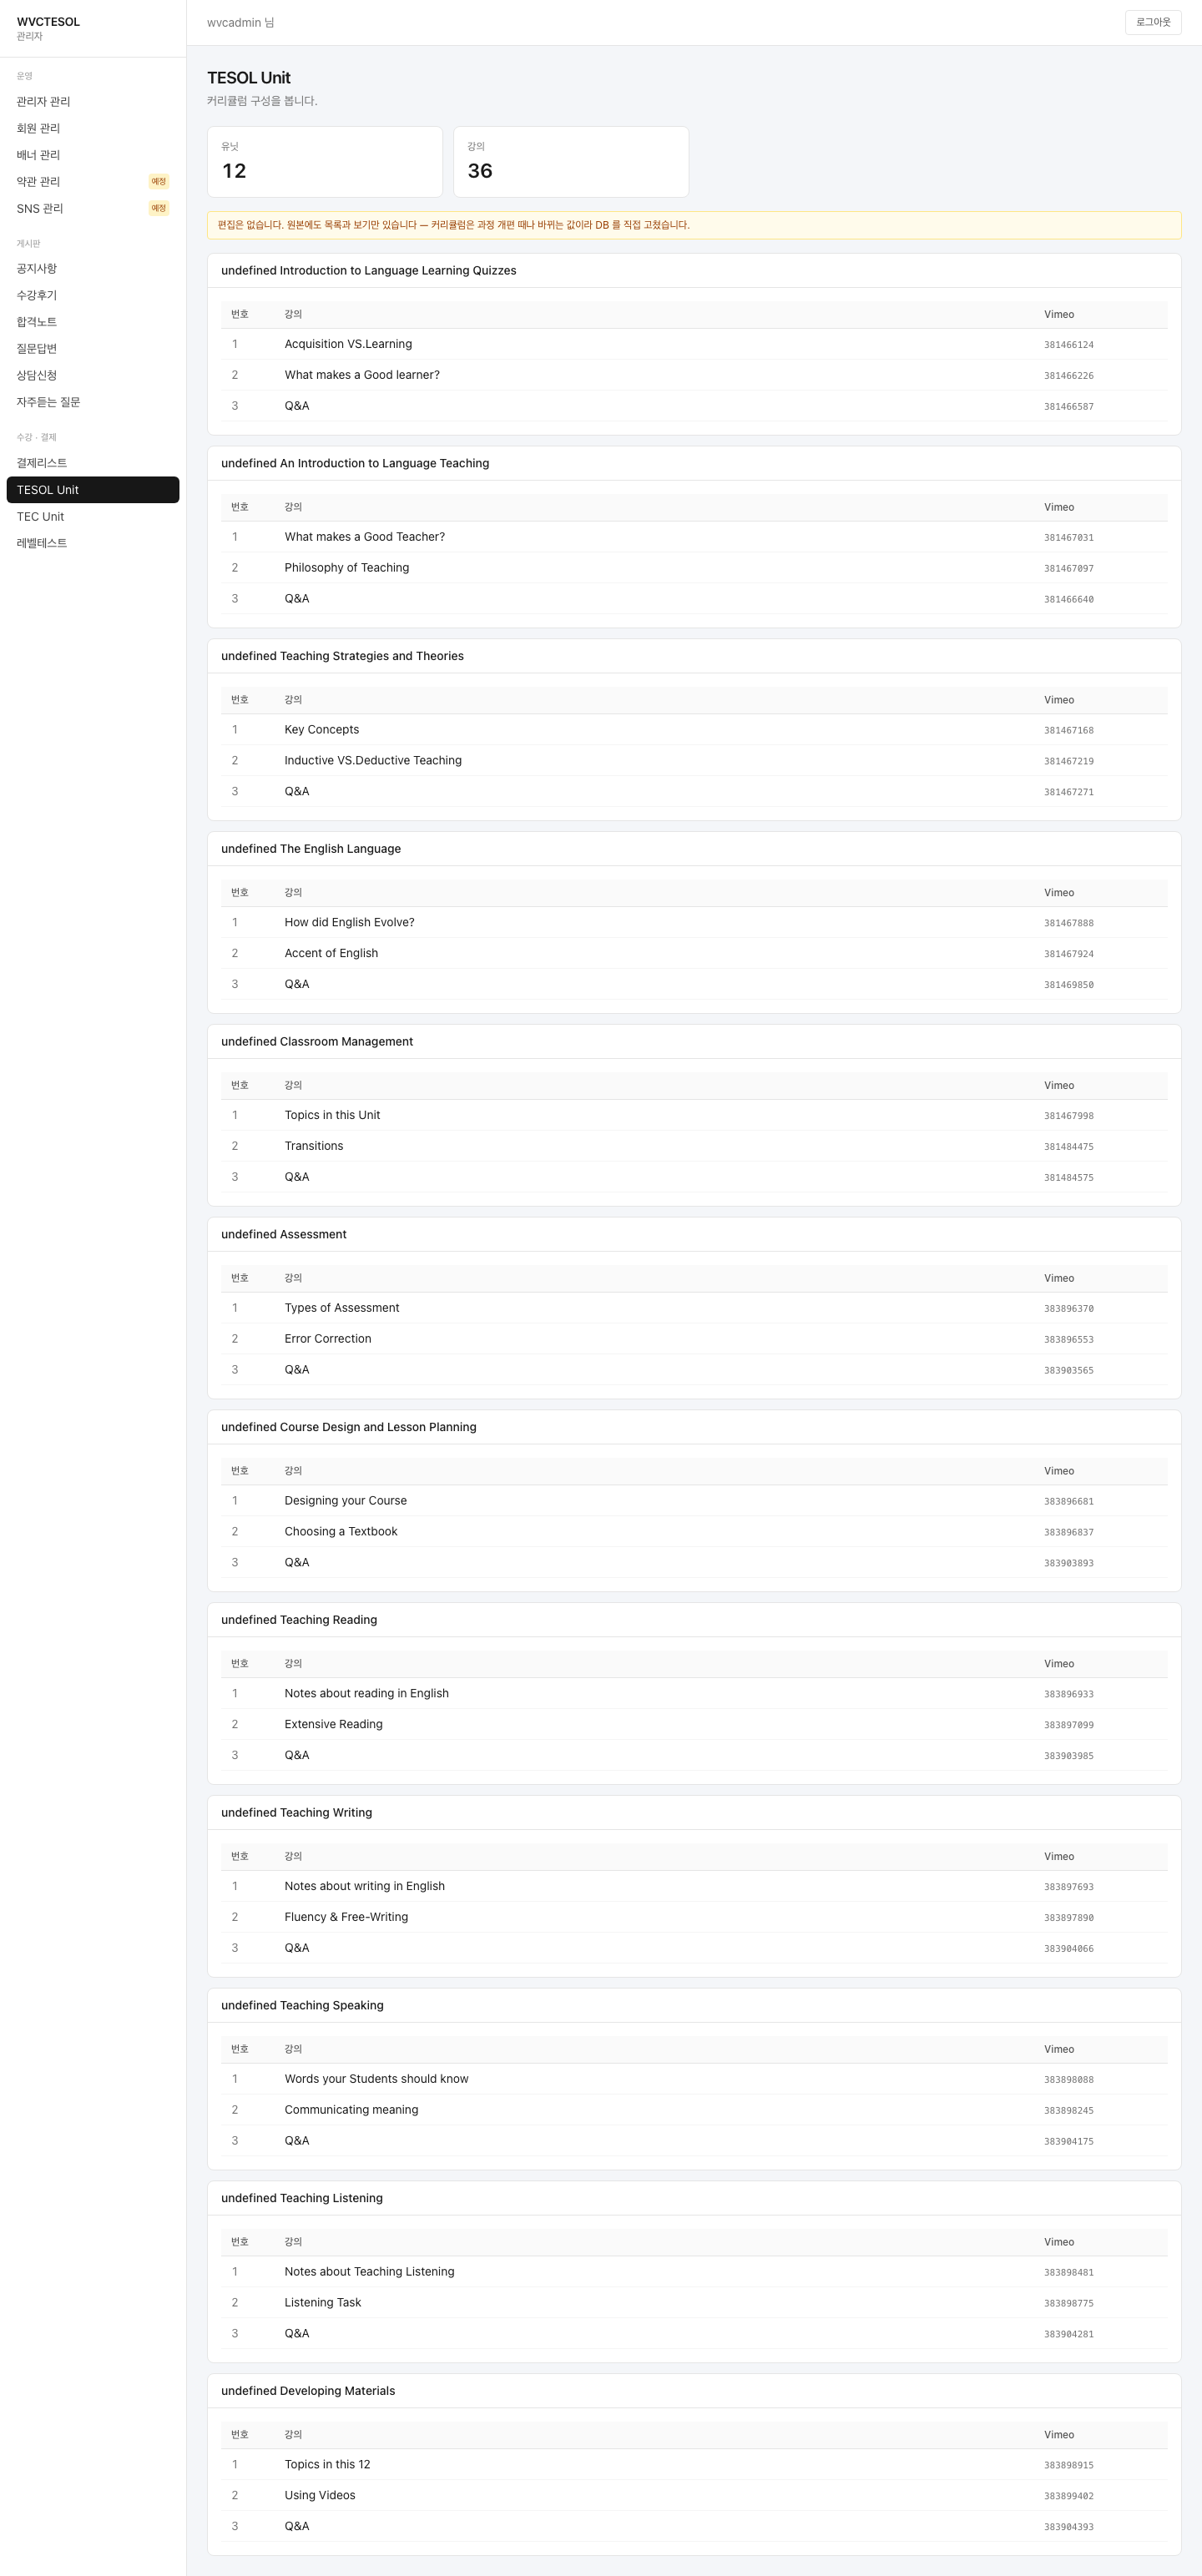The width and height of the screenshot is (1202, 2576).
Task: Go to the 배너 관리 page
Action: pyautogui.click(x=93, y=155)
